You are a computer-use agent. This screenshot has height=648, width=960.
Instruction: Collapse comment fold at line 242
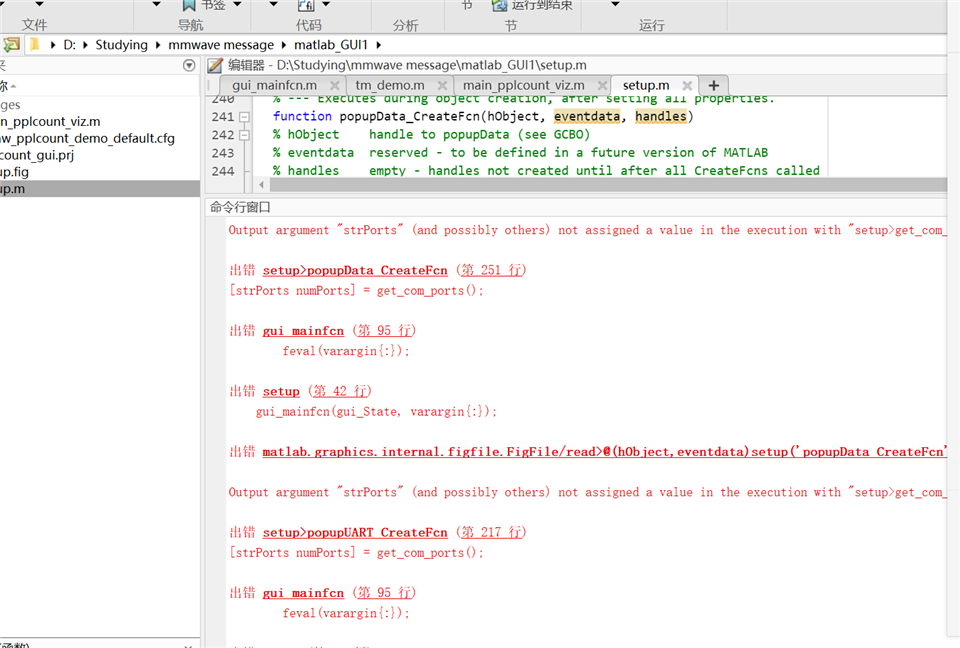(x=244, y=135)
